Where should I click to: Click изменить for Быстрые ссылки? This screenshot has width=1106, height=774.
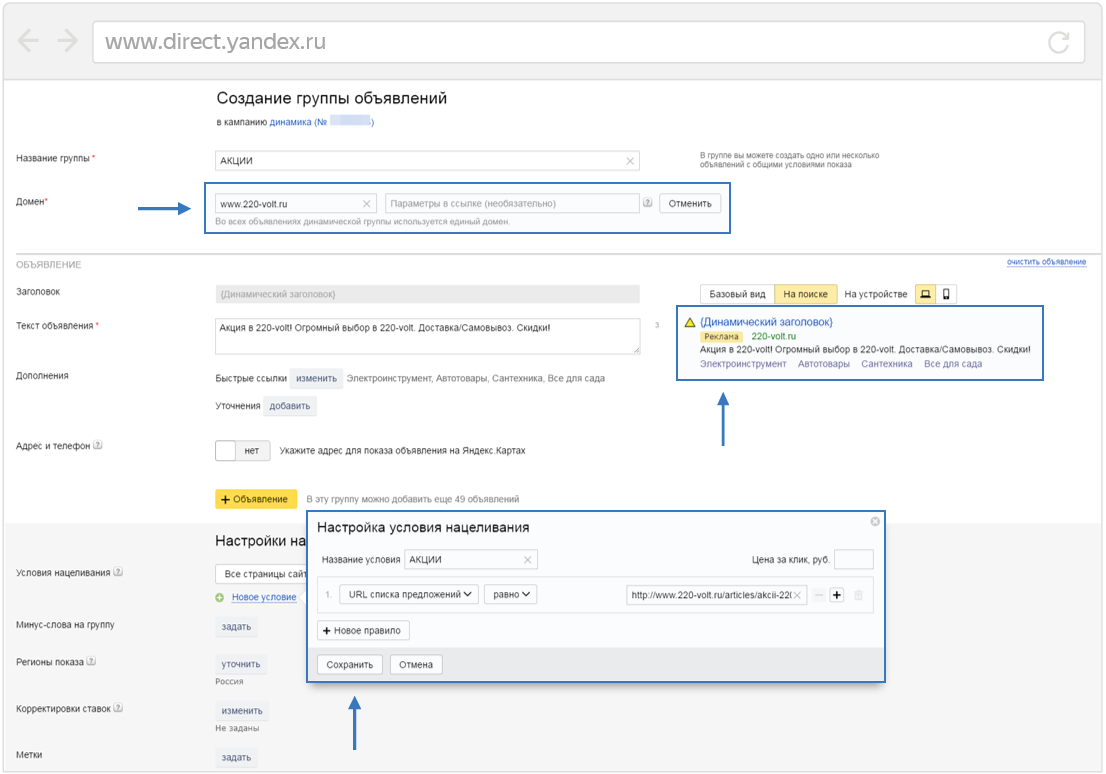316,378
